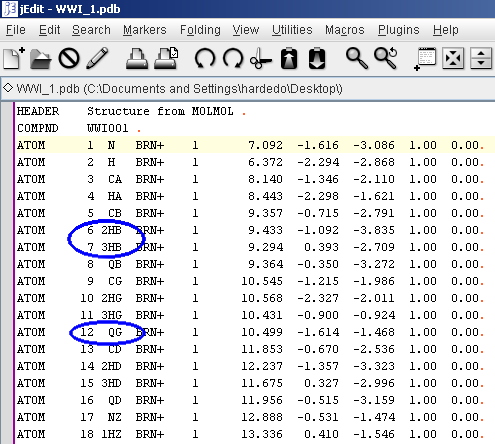Click atom name 2HG in row 10
The height and width of the screenshot is (444, 495).
tap(111, 298)
